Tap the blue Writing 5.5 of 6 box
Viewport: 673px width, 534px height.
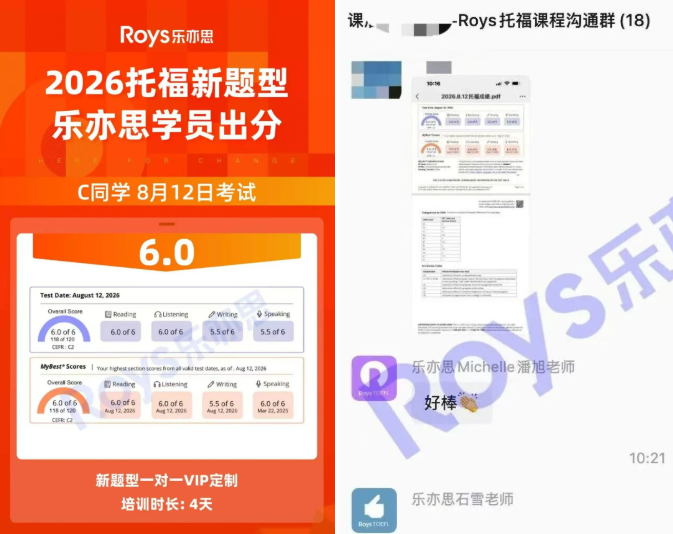coord(222,332)
